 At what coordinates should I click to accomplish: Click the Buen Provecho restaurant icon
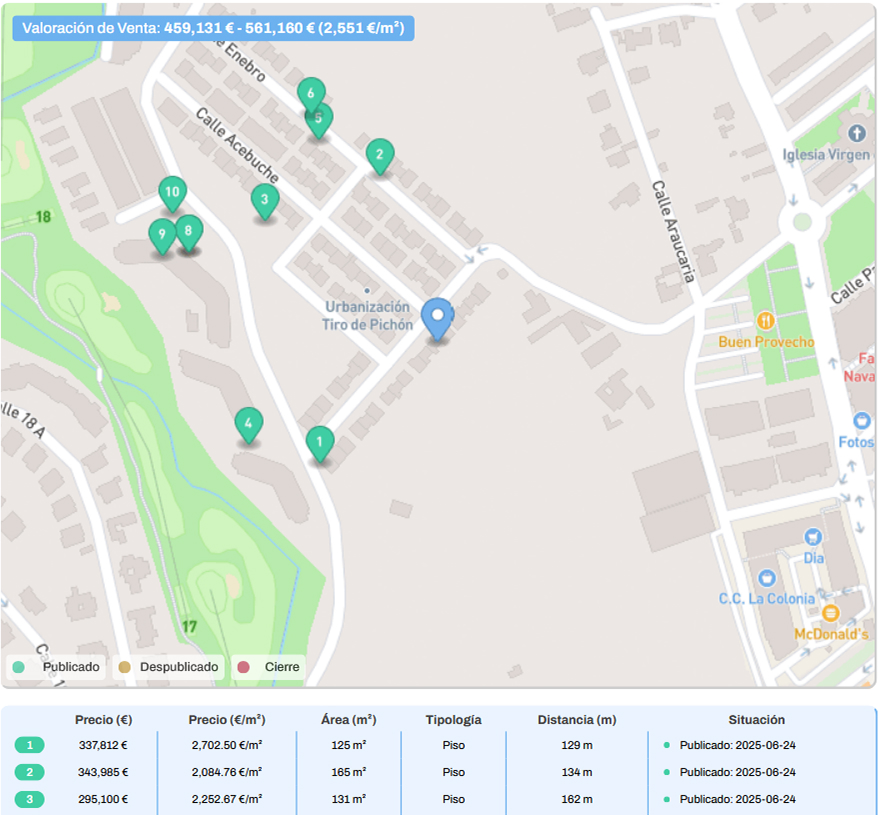tap(766, 320)
